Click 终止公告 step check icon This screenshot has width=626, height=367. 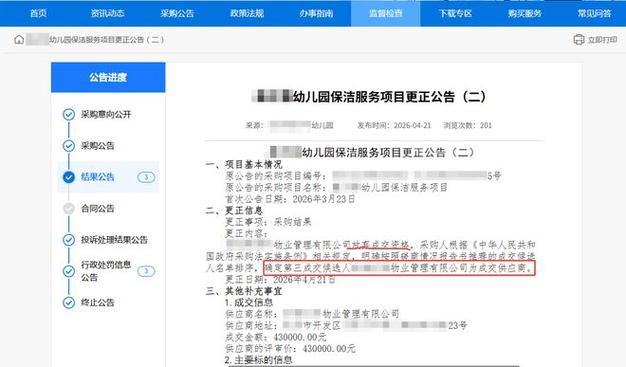click(x=69, y=302)
